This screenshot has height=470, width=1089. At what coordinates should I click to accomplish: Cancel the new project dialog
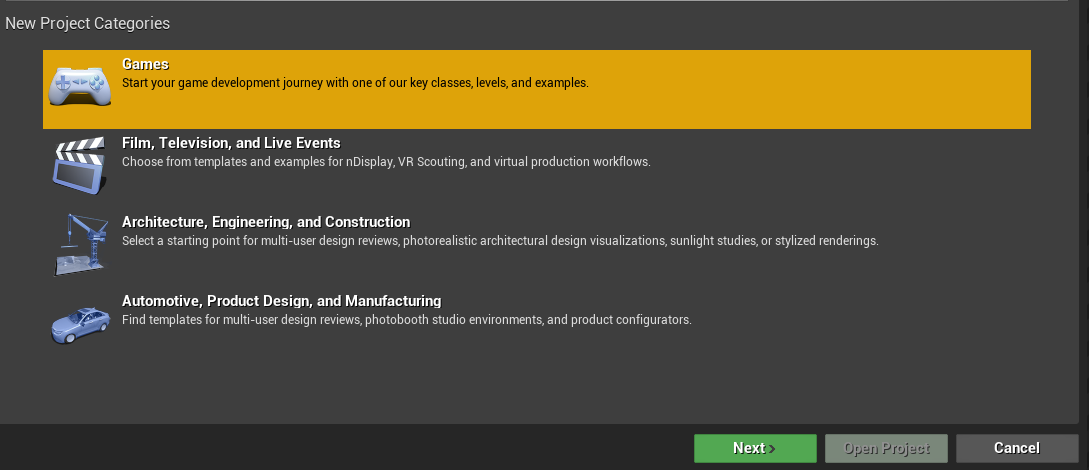(x=1016, y=449)
